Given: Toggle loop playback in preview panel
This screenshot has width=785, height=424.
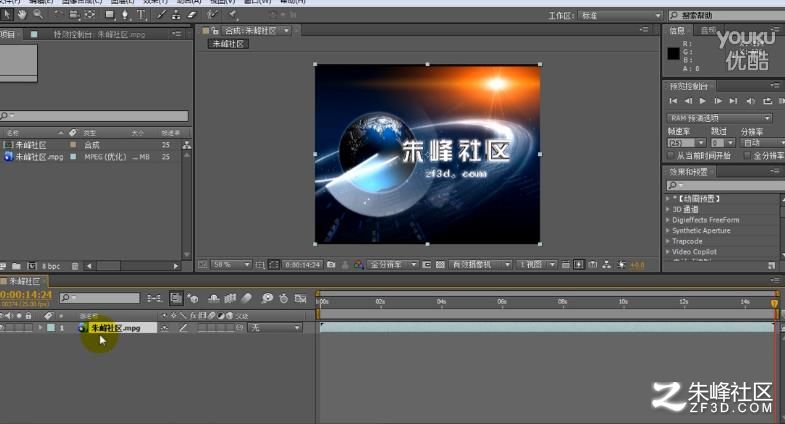Looking at the screenshot, I should click(767, 101).
